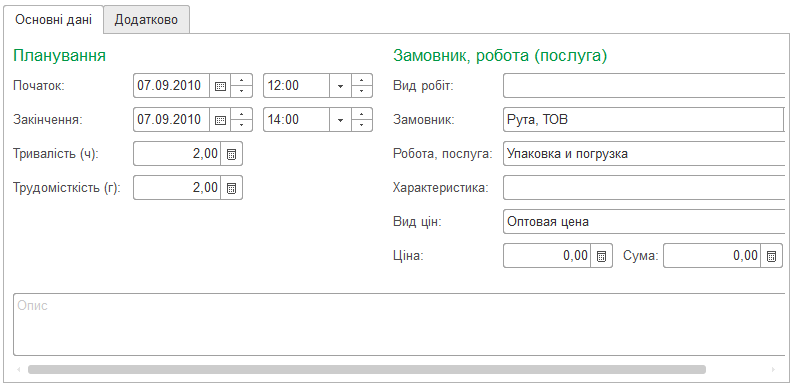The image size is (799, 386).
Task: Focus the Ціна value field
Action: (x=547, y=256)
